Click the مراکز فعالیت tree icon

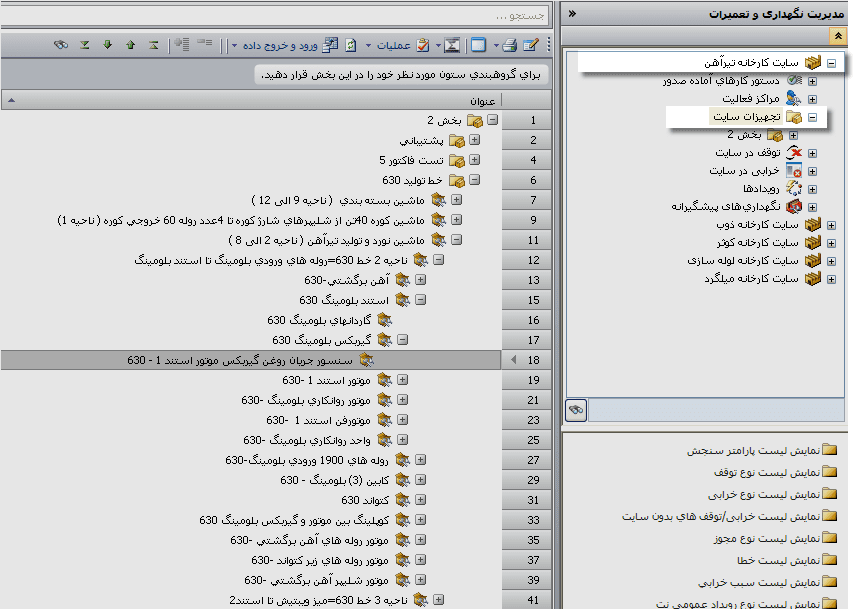coord(794,99)
